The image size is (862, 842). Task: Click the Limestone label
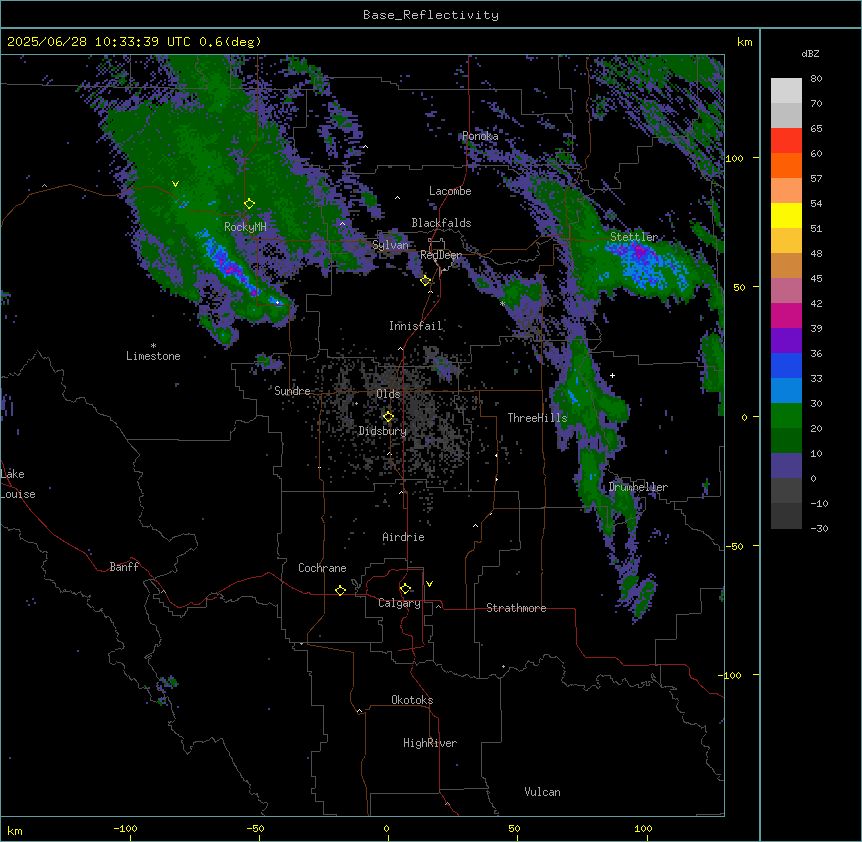pyautogui.click(x=153, y=356)
